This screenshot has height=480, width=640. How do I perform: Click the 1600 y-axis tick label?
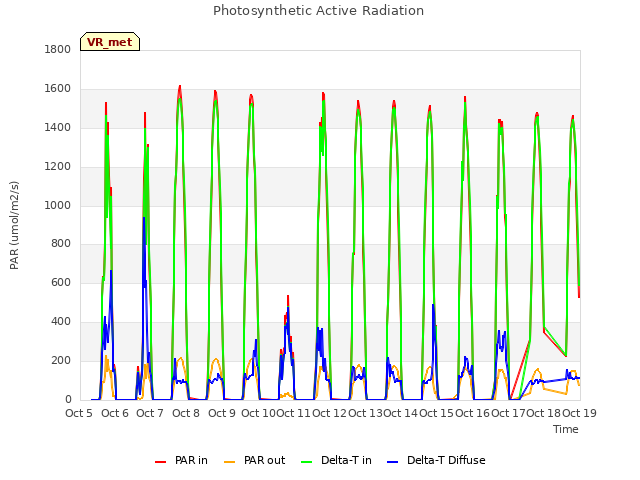point(58,89)
